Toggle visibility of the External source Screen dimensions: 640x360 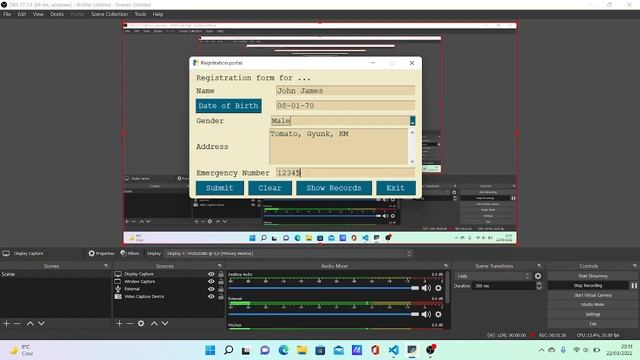point(211,289)
